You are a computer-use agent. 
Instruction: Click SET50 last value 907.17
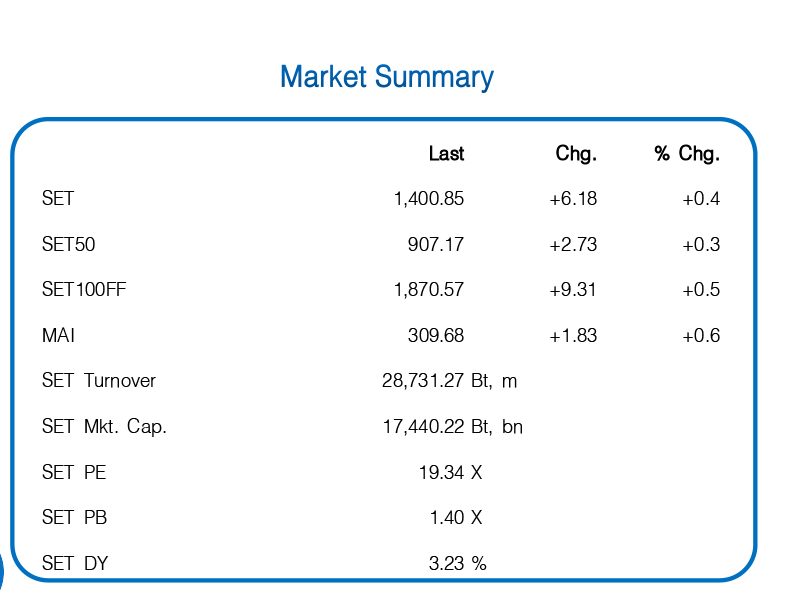coord(436,244)
